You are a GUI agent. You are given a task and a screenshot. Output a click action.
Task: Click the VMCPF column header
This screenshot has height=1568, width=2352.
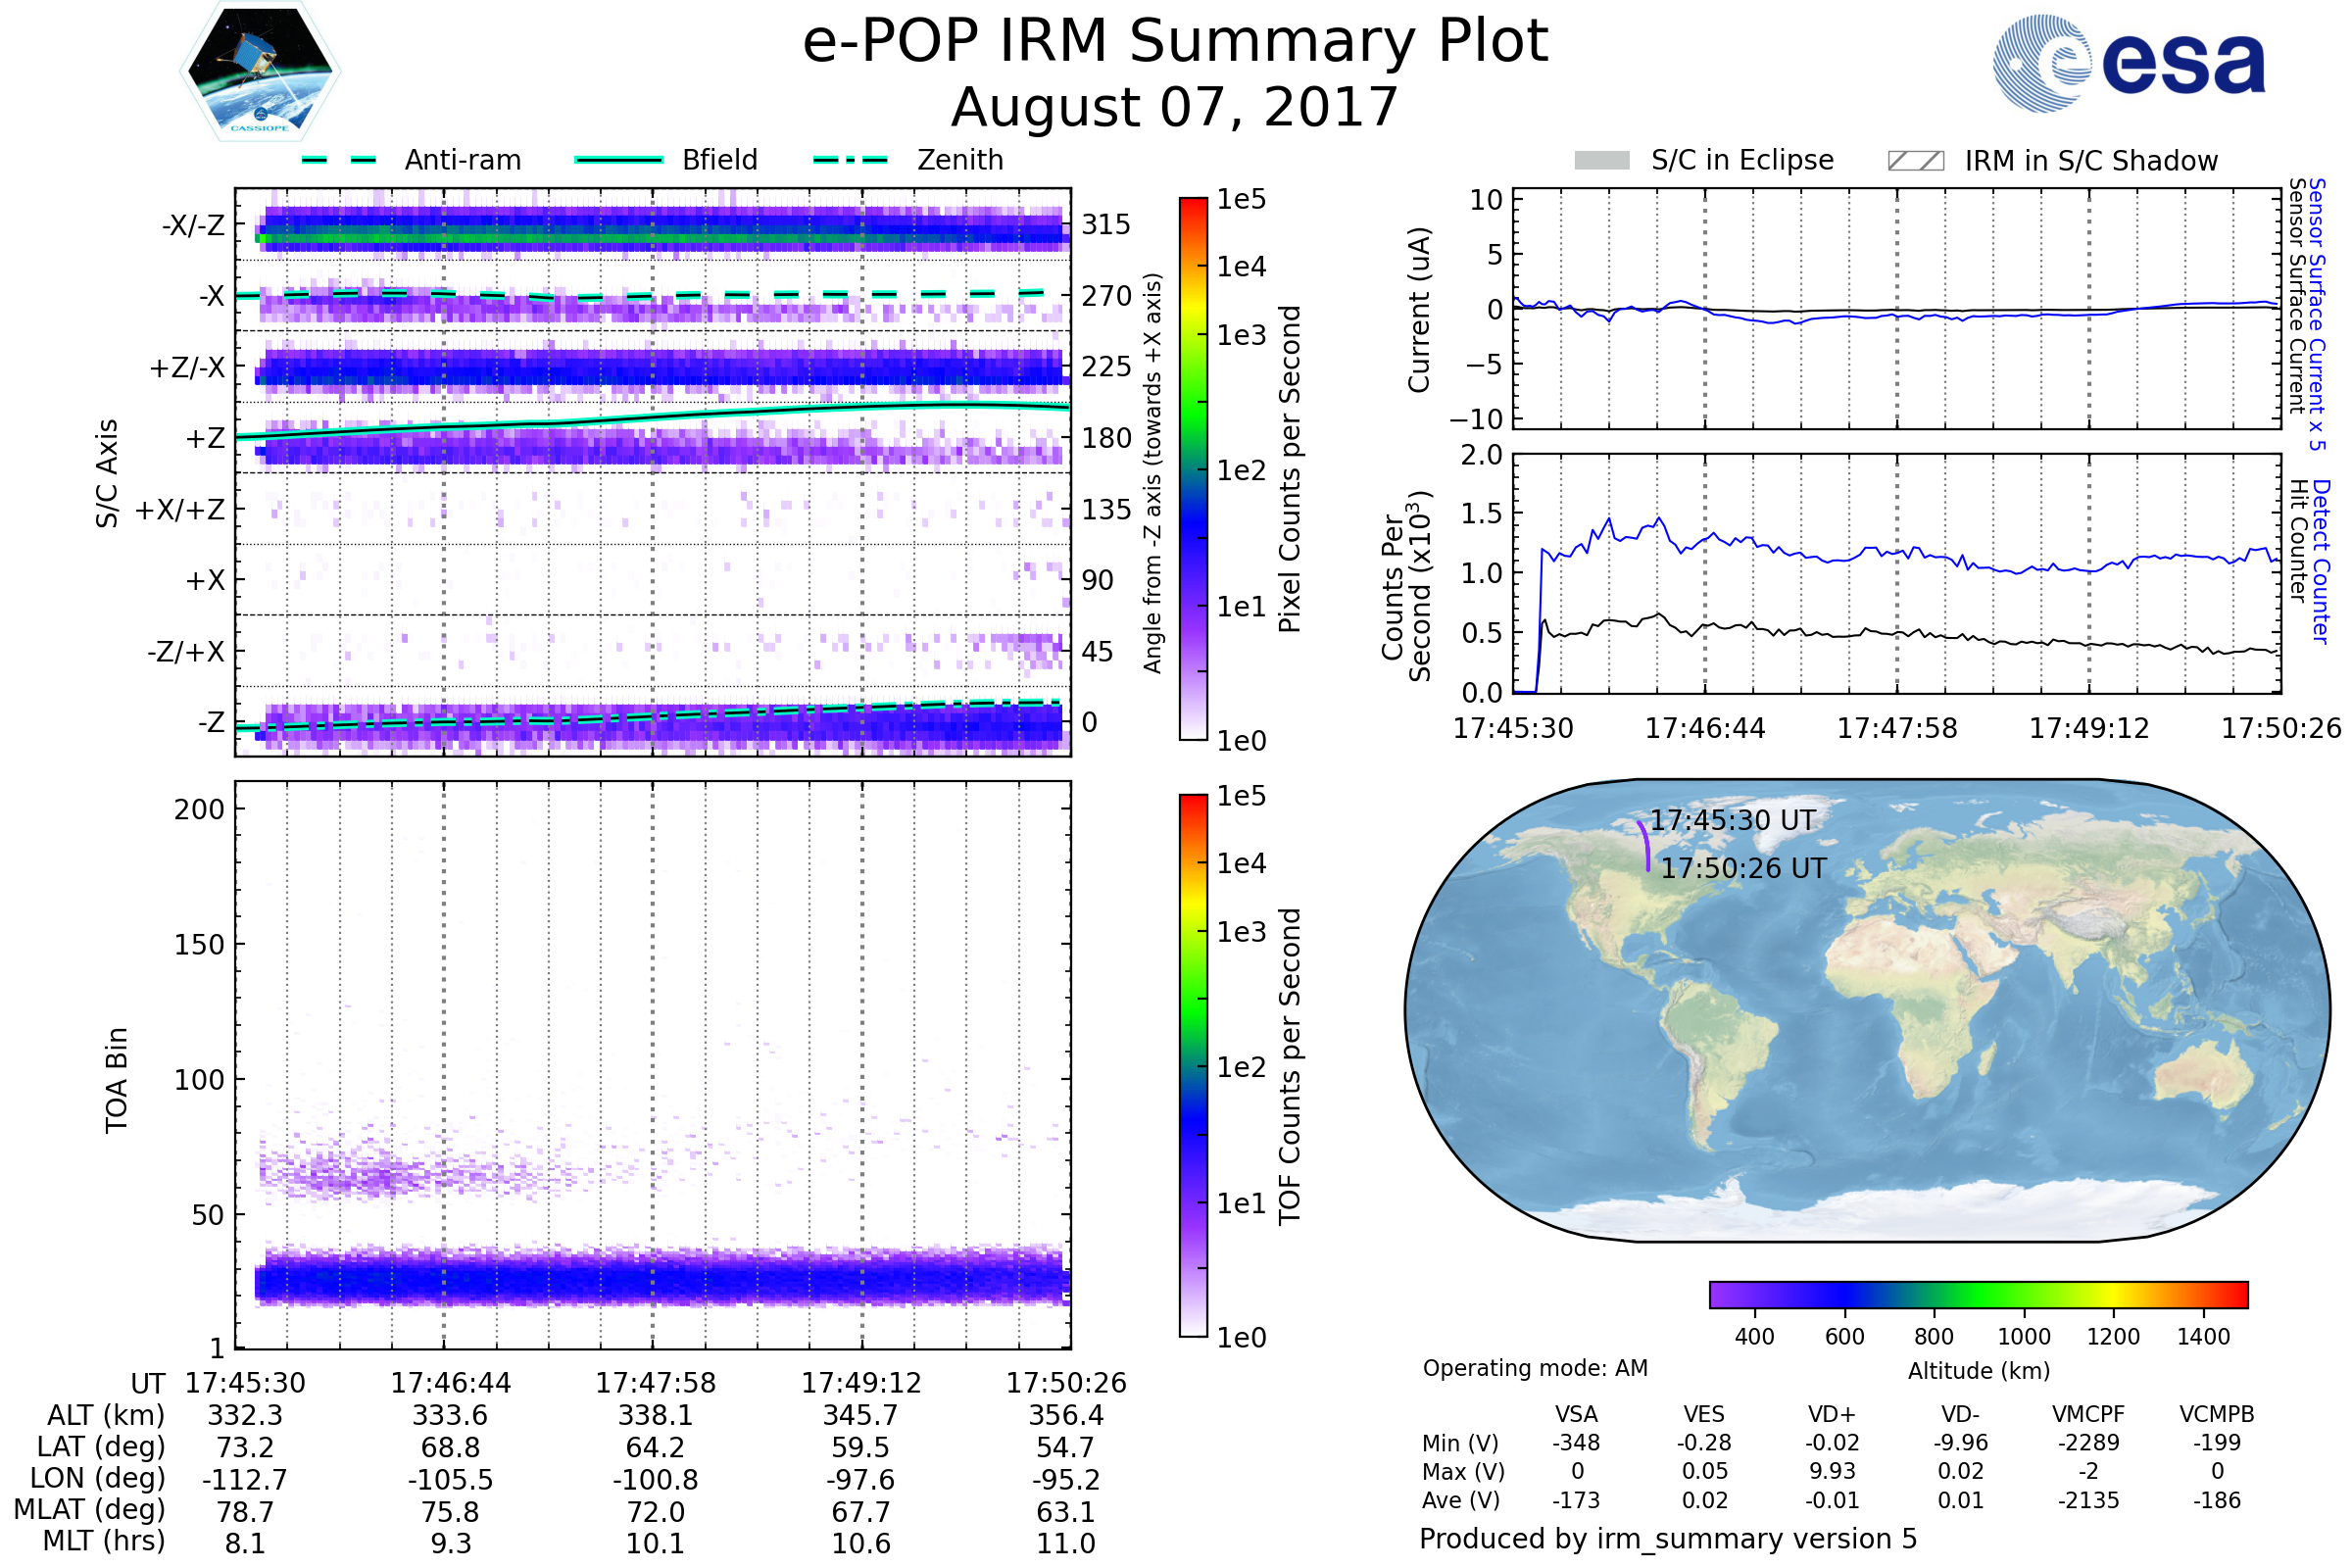[2088, 1414]
